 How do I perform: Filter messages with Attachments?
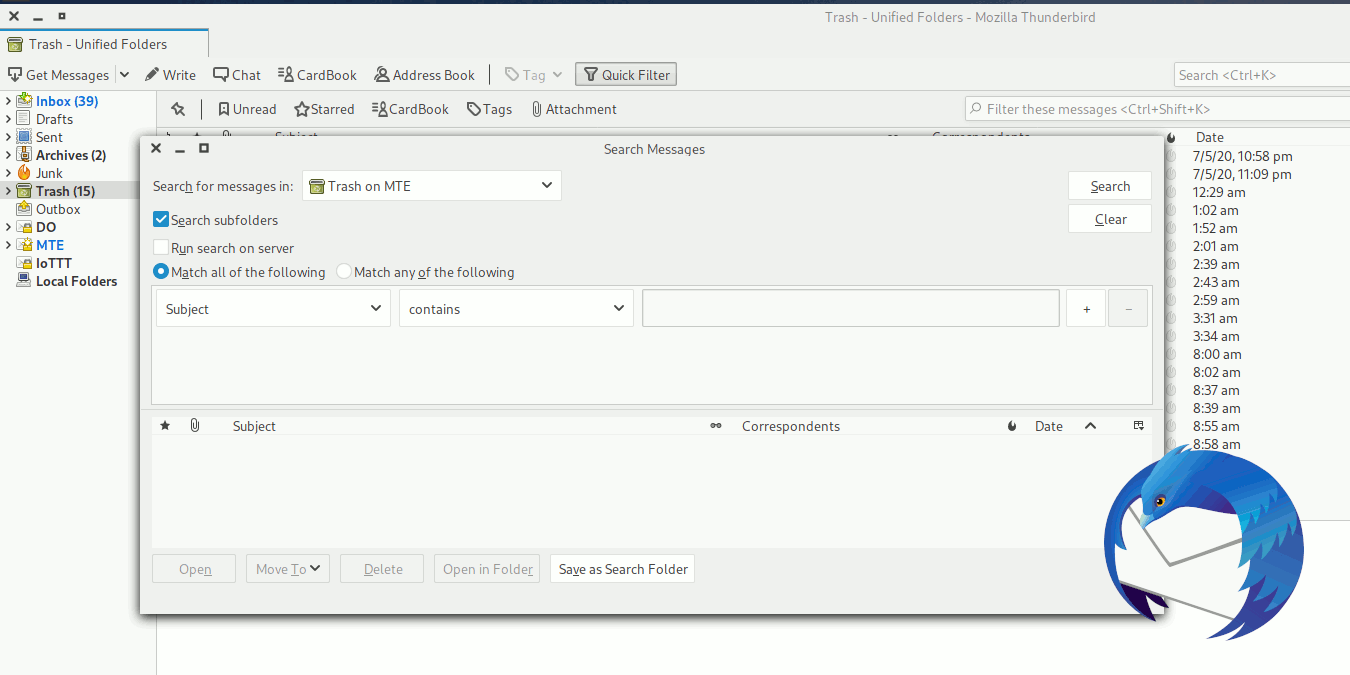click(x=574, y=109)
